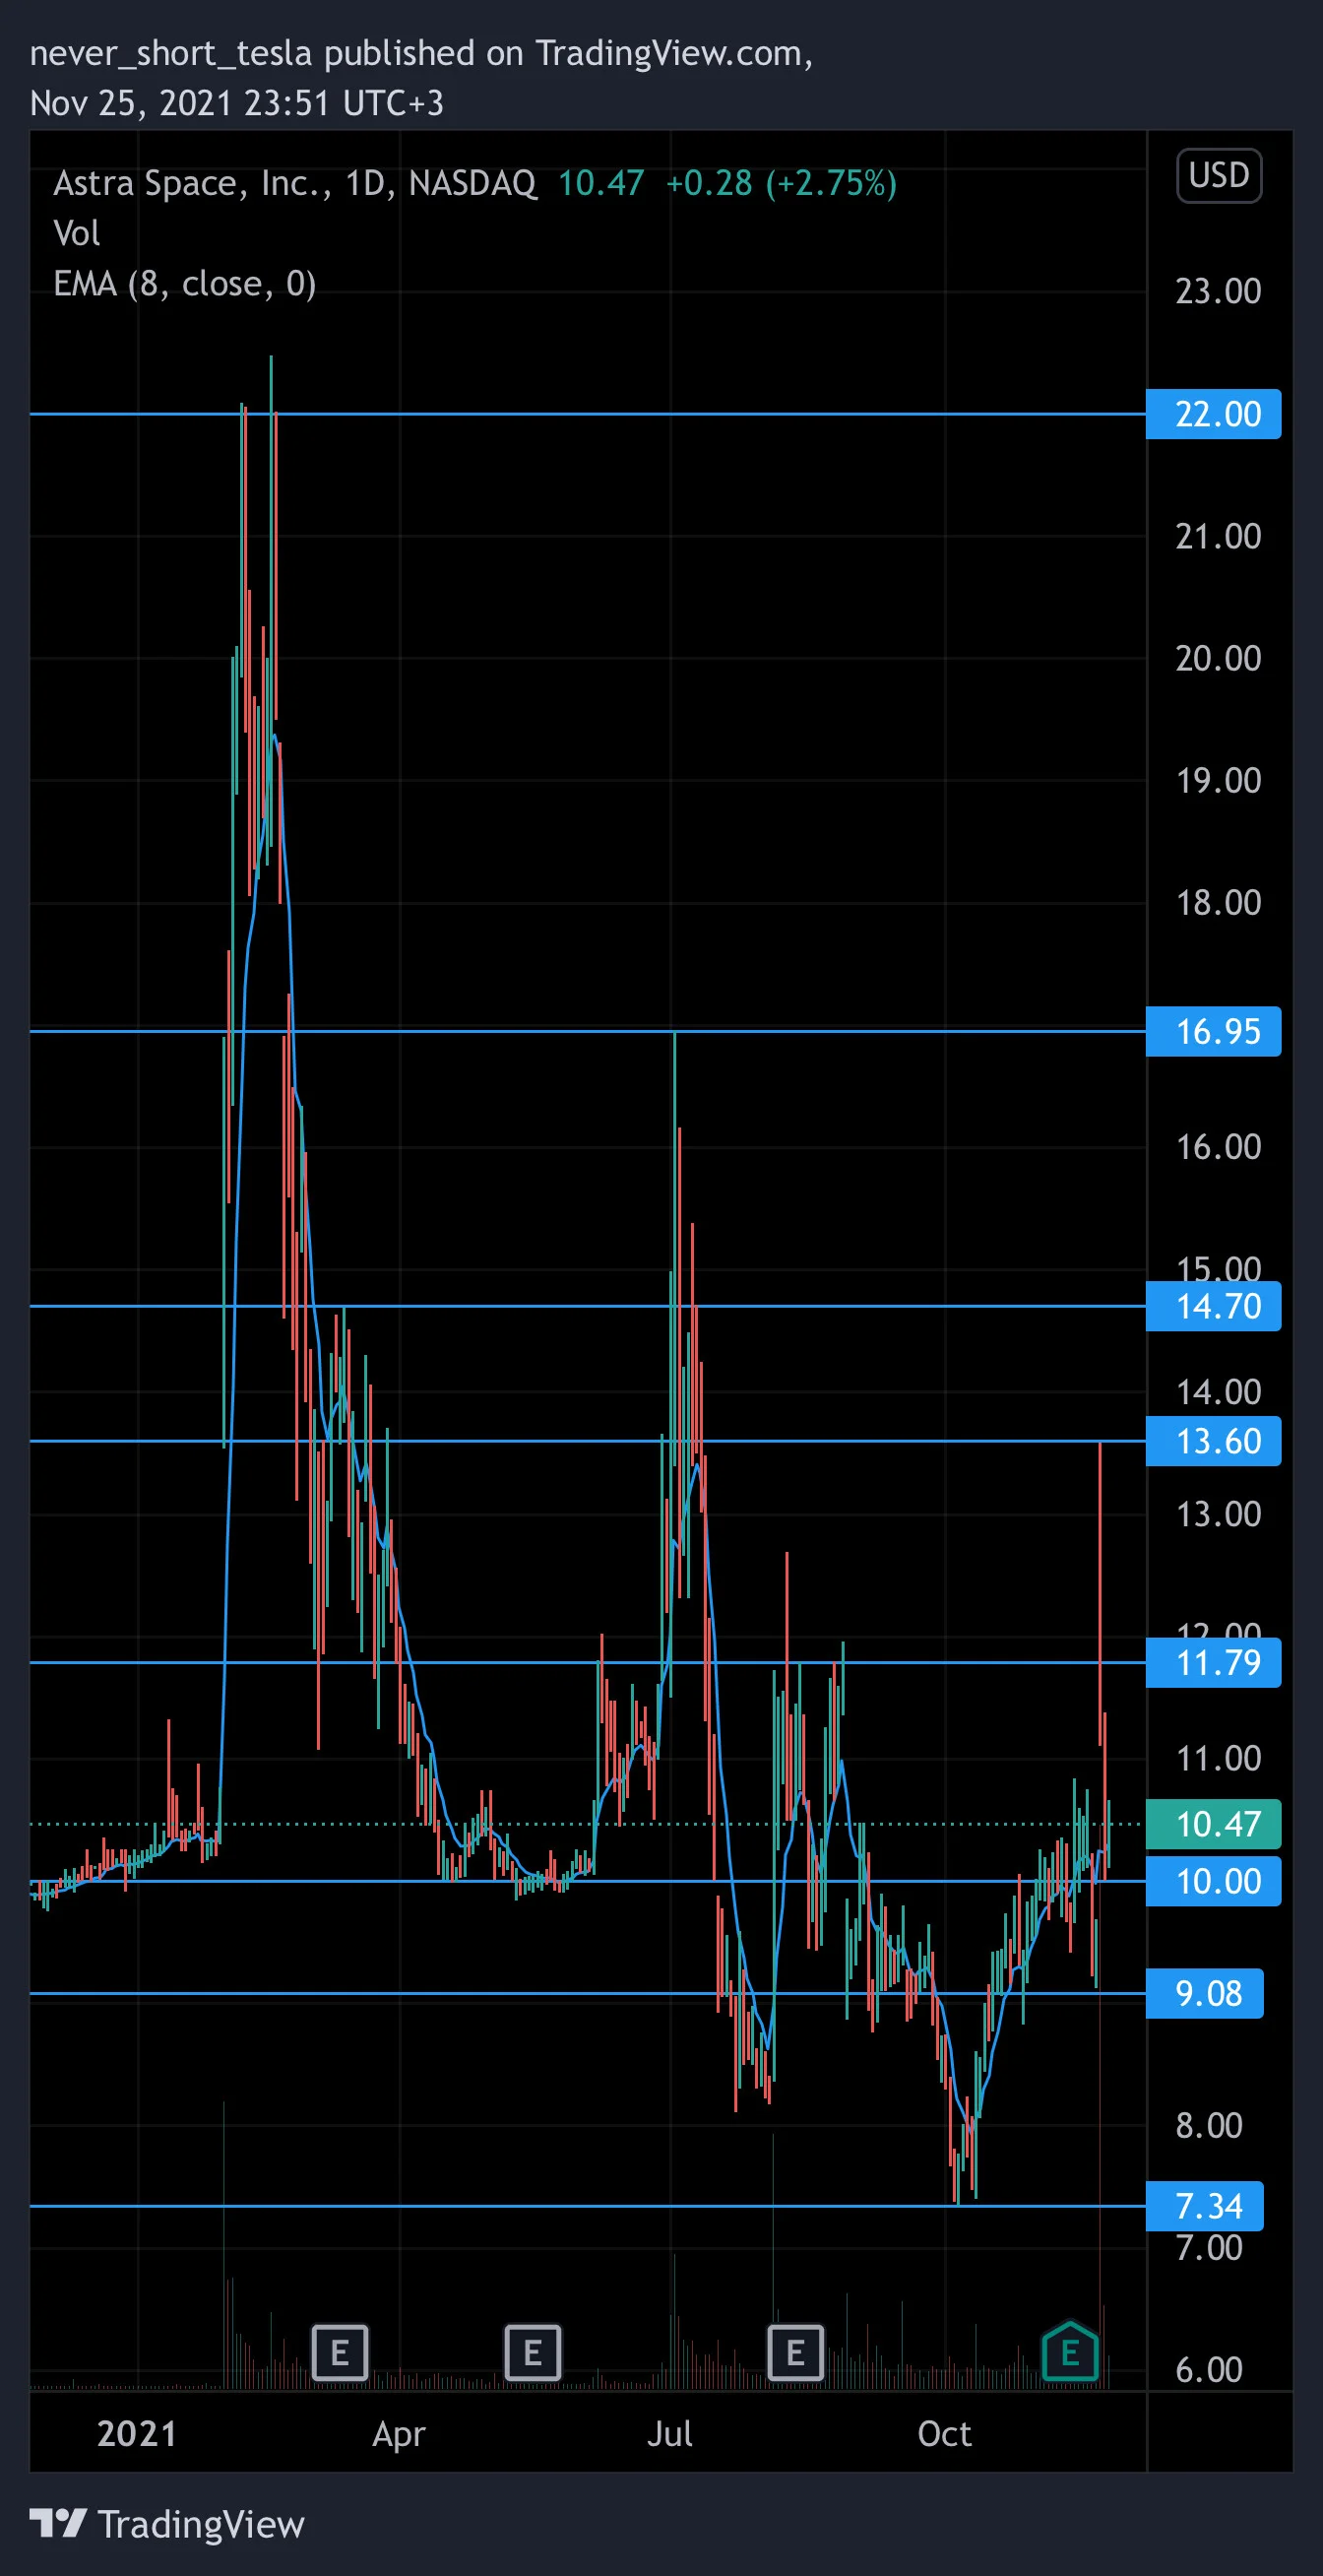Select the 21.00 price axis tick
The height and width of the screenshot is (2576, 1323).
coord(1218,536)
